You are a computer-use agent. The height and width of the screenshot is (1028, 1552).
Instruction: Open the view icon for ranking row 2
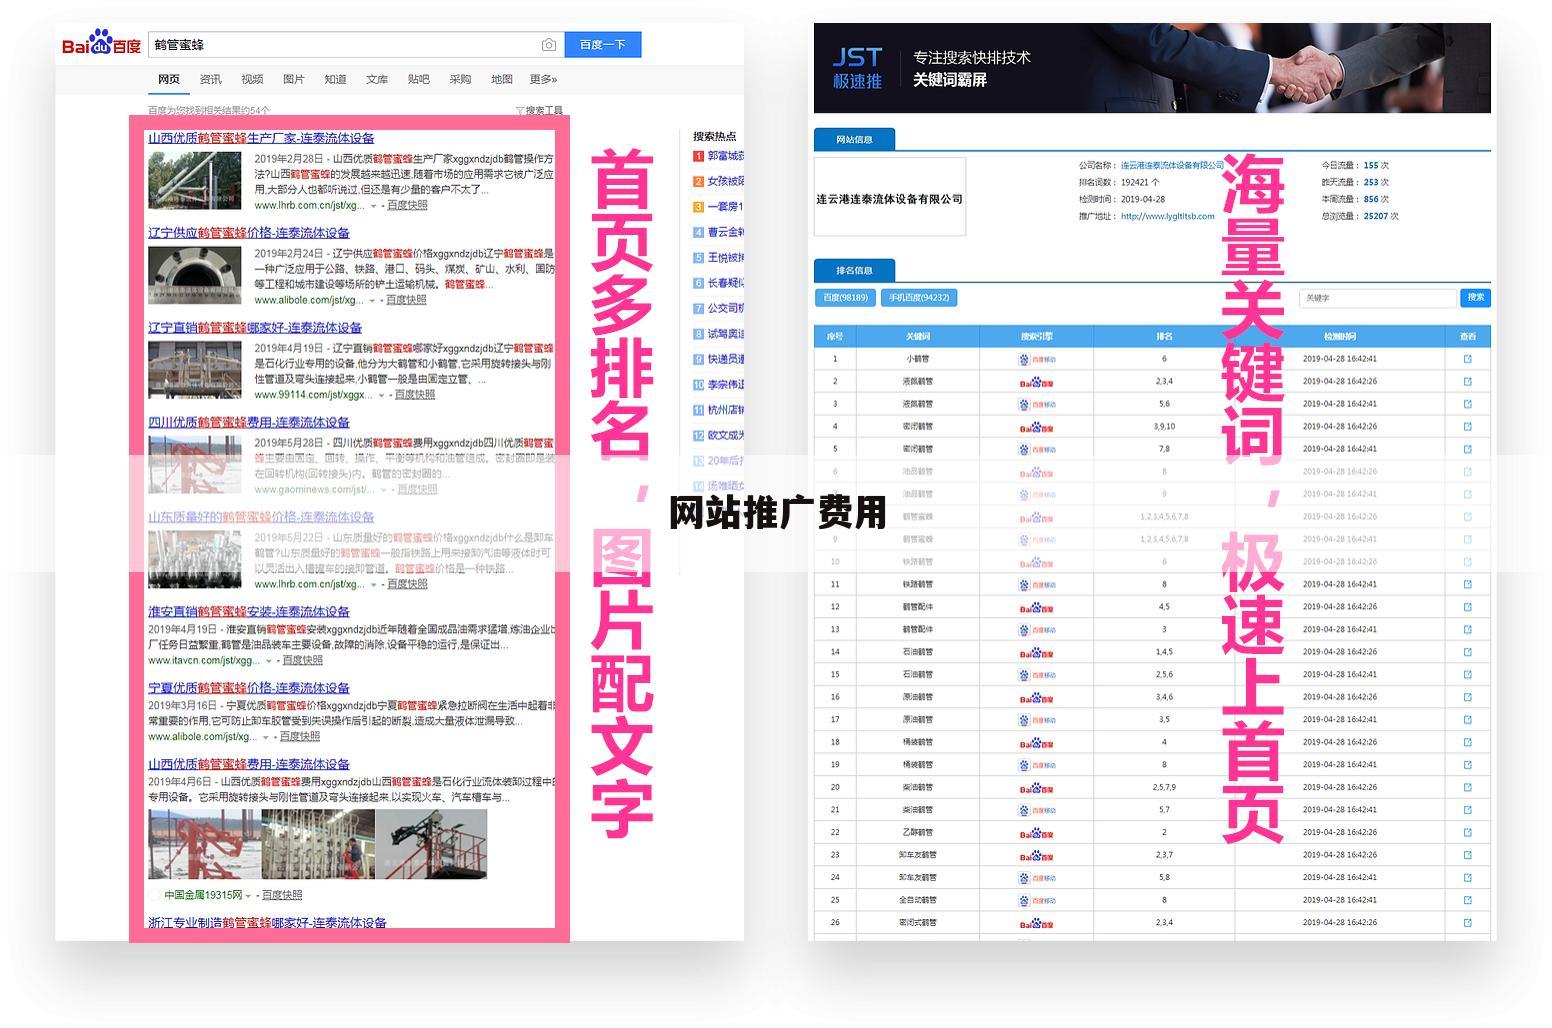(x=1467, y=381)
